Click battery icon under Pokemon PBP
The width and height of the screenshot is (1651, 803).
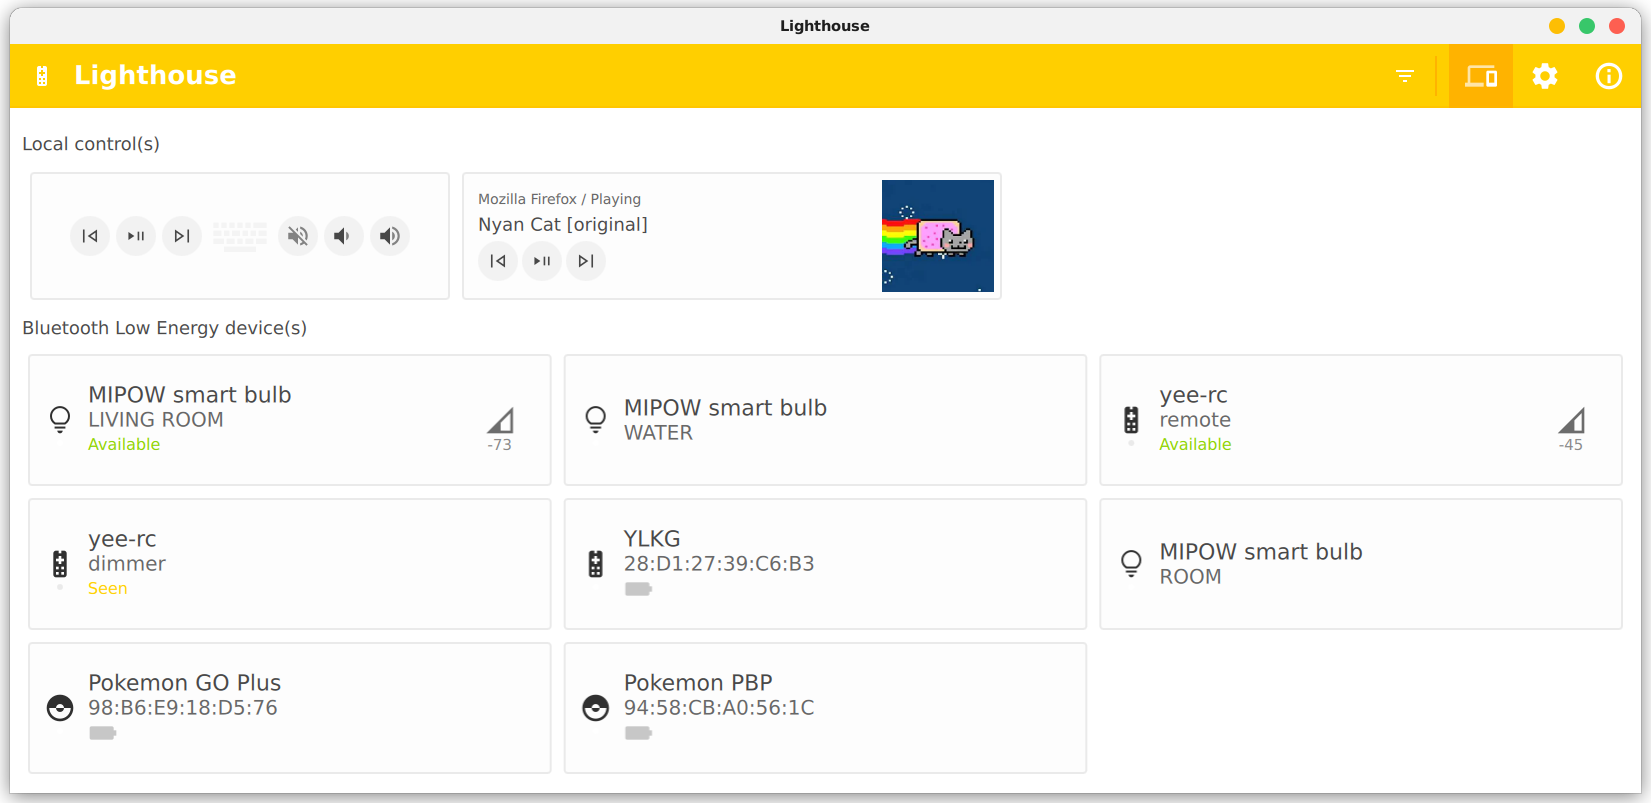tap(638, 733)
